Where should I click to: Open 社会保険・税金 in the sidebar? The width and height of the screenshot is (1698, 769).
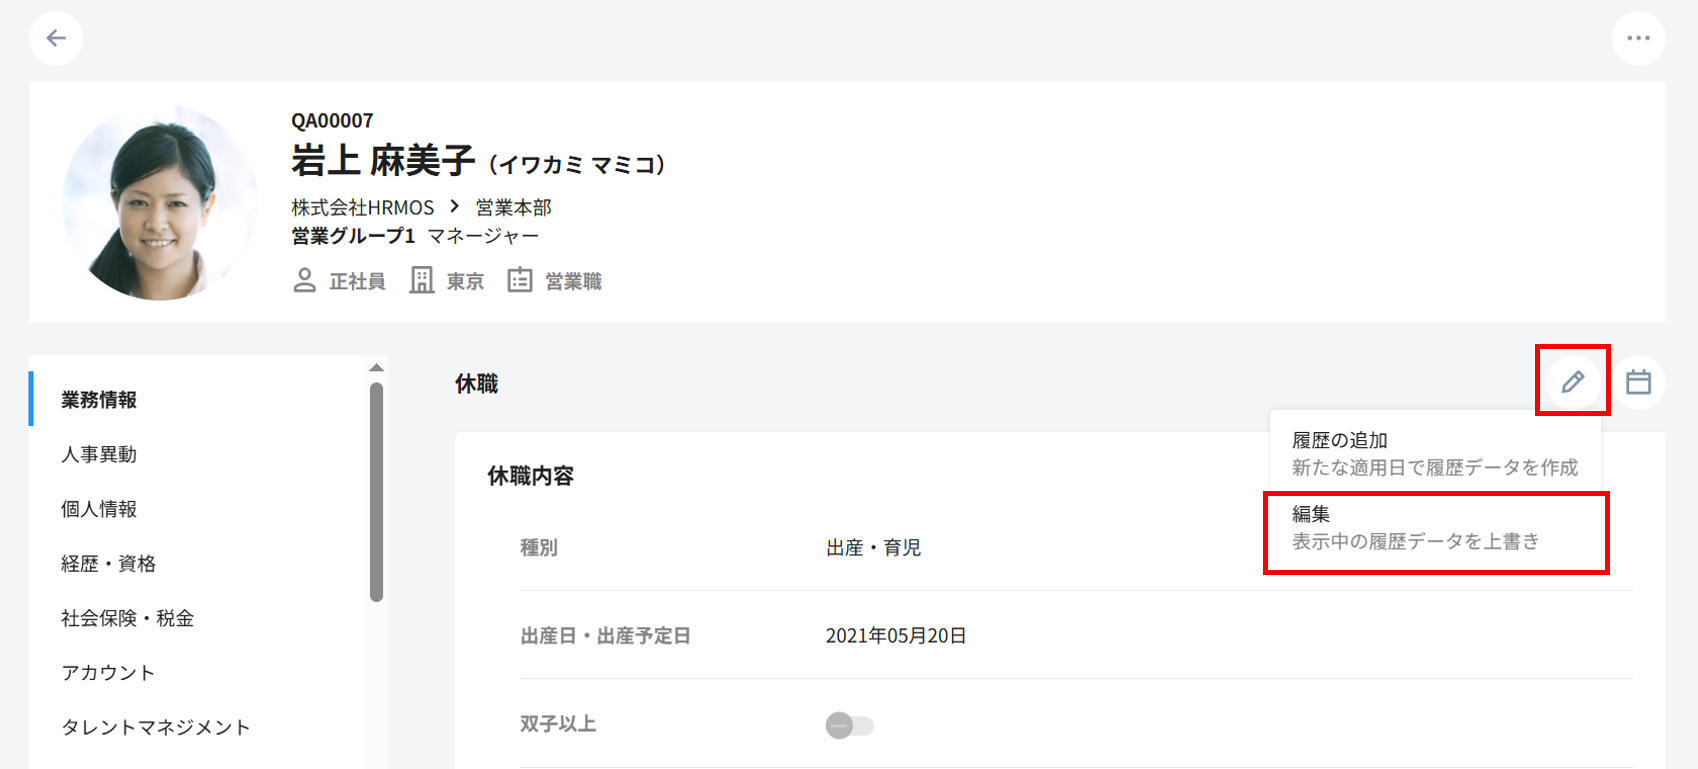coord(127,619)
